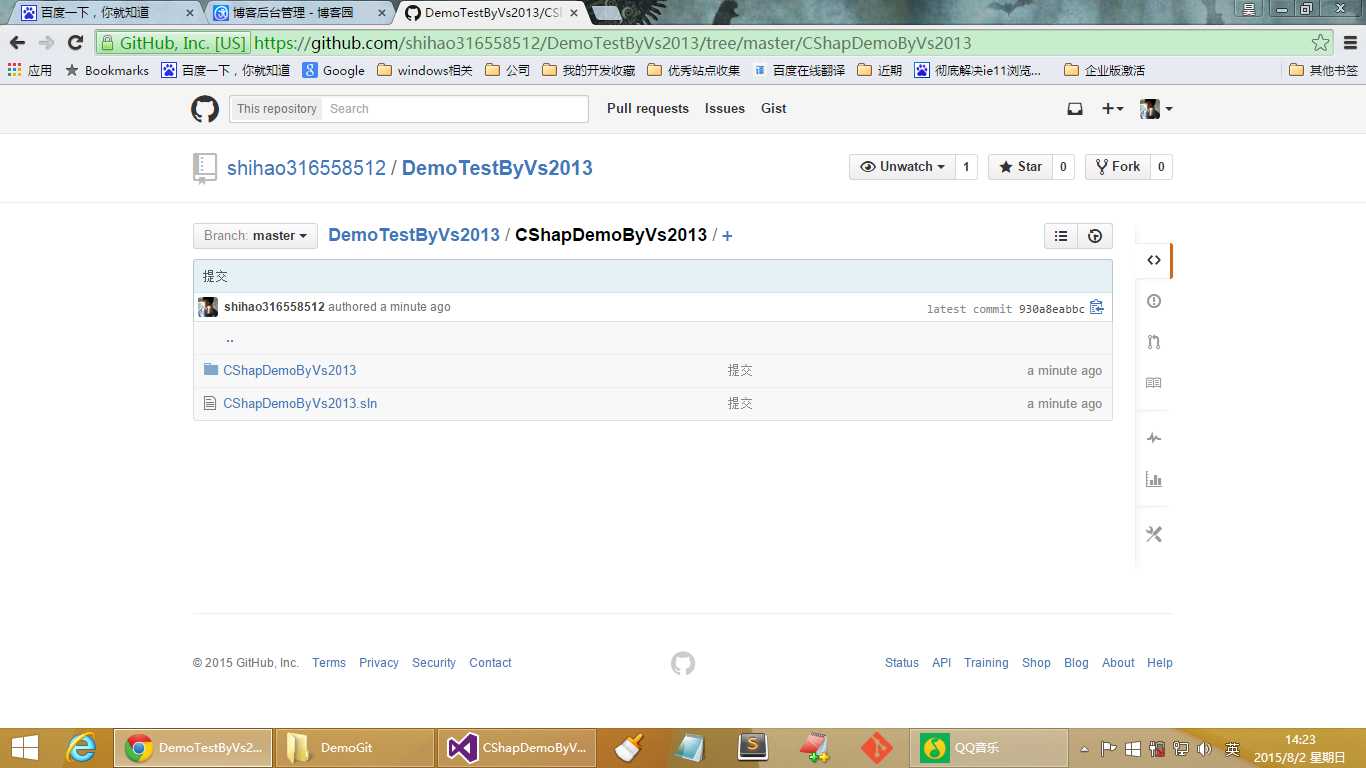Switch to Visual Studio CShapDemoByV taskbar item
This screenshot has height=768, width=1366.
517,748
